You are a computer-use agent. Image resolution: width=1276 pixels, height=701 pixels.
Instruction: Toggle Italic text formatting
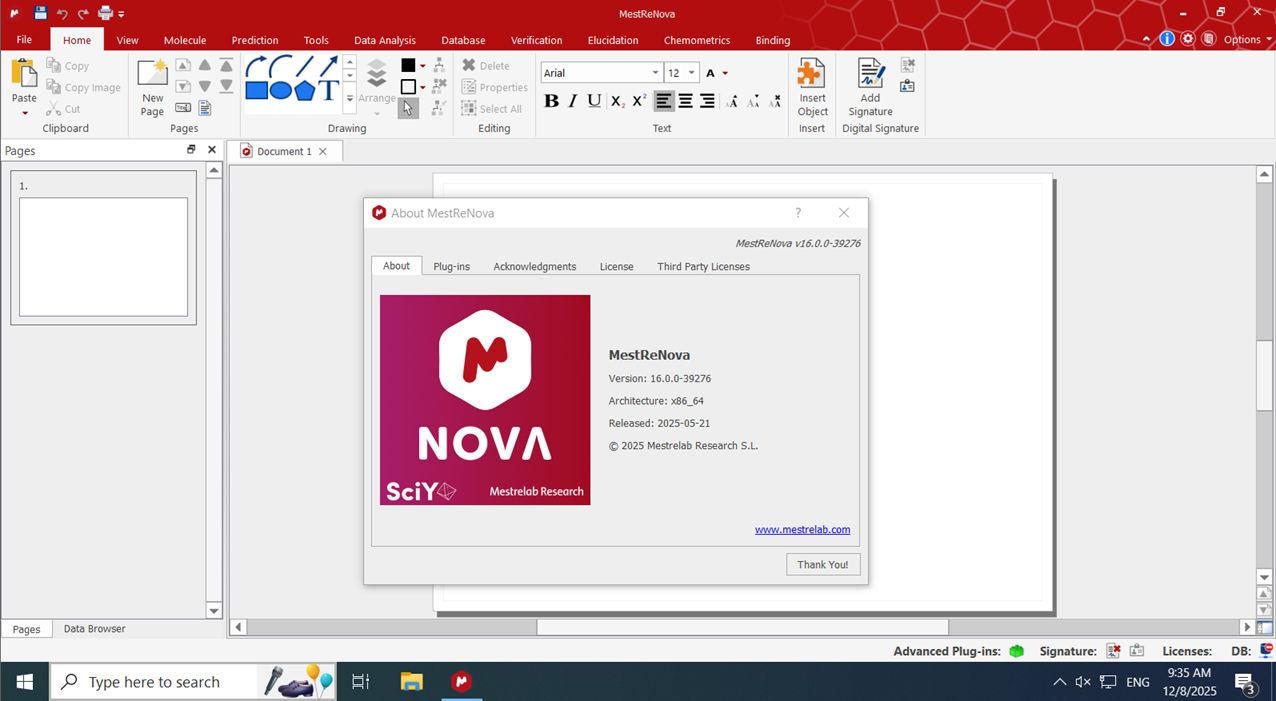point(573,101)
